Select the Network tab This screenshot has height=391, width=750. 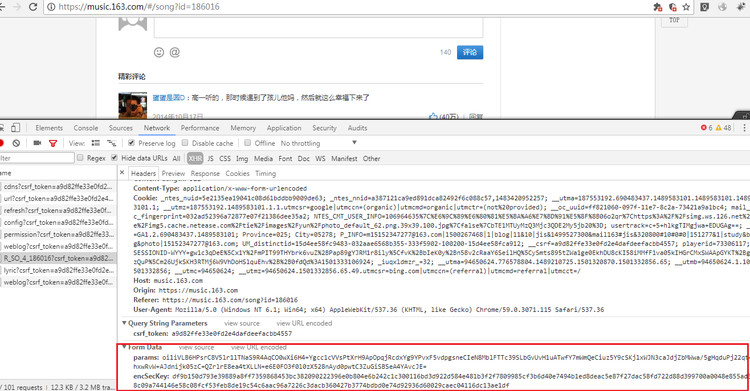(x=157, y=128)
